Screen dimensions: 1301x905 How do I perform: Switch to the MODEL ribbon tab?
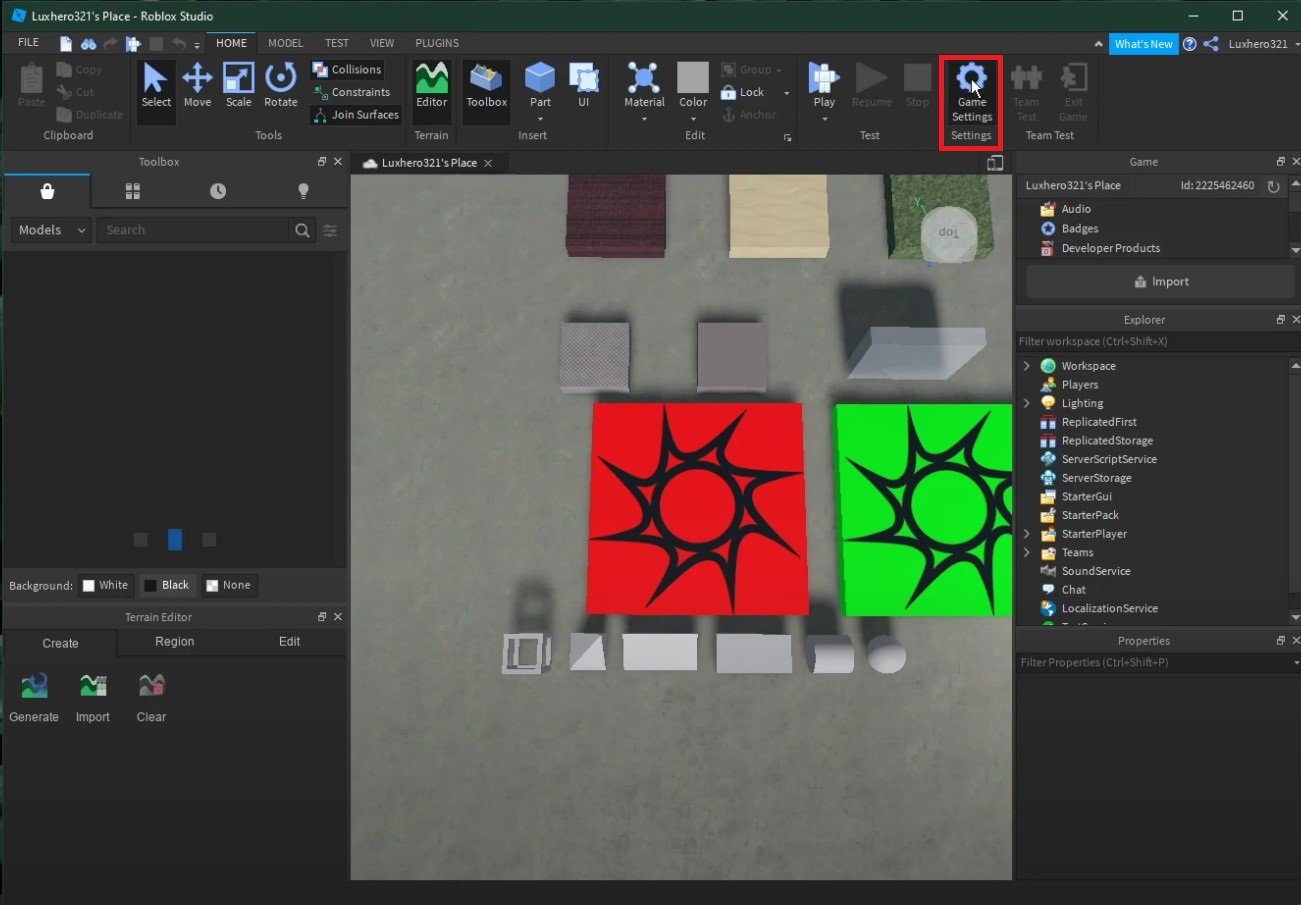click(x=286, y=43)
